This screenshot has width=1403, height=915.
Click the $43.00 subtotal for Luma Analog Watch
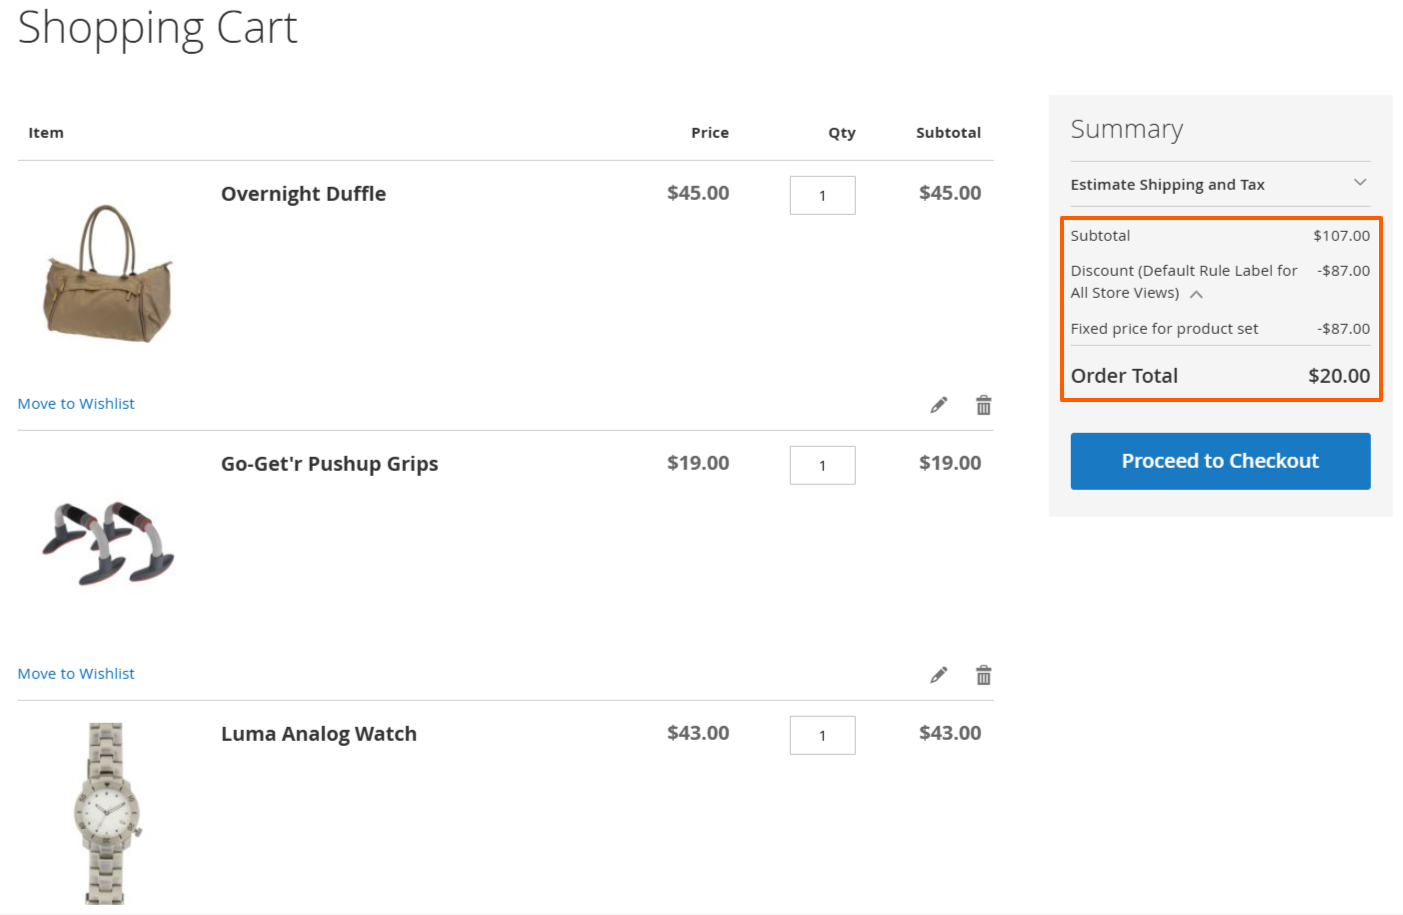950,733
